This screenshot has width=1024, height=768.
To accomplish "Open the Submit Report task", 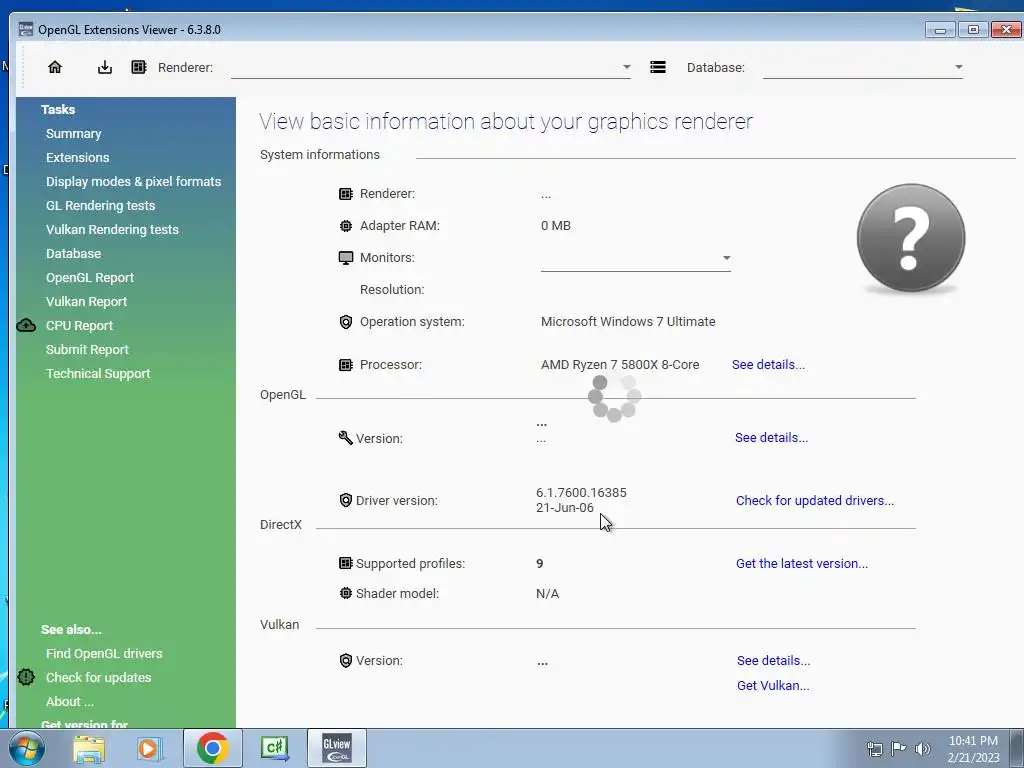I will coord(88,349).
